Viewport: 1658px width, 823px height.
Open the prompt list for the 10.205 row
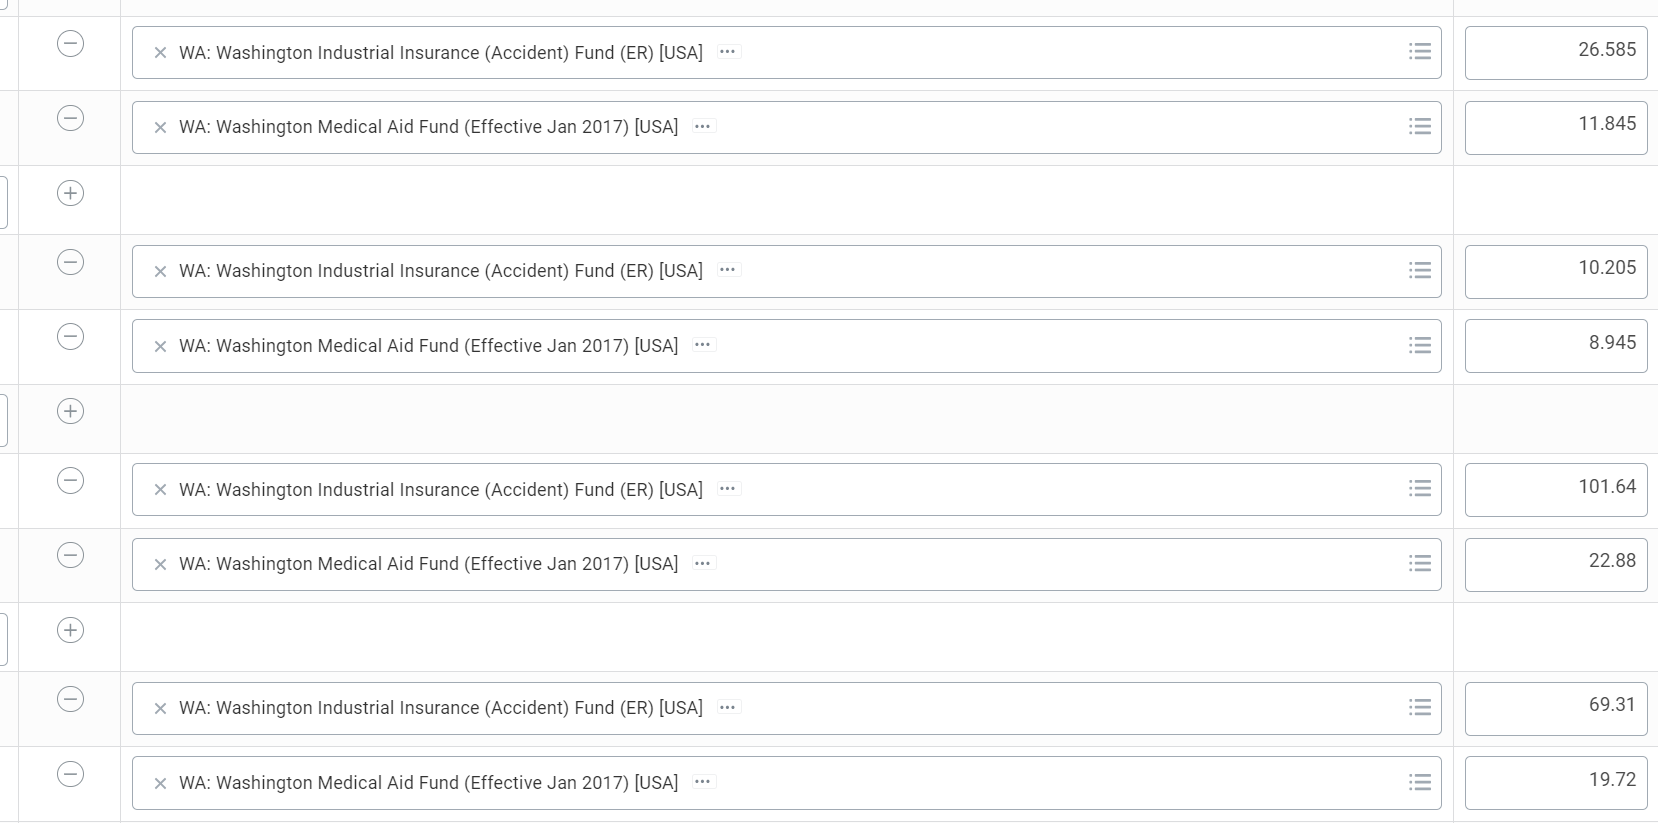(x=1419, y=270)
